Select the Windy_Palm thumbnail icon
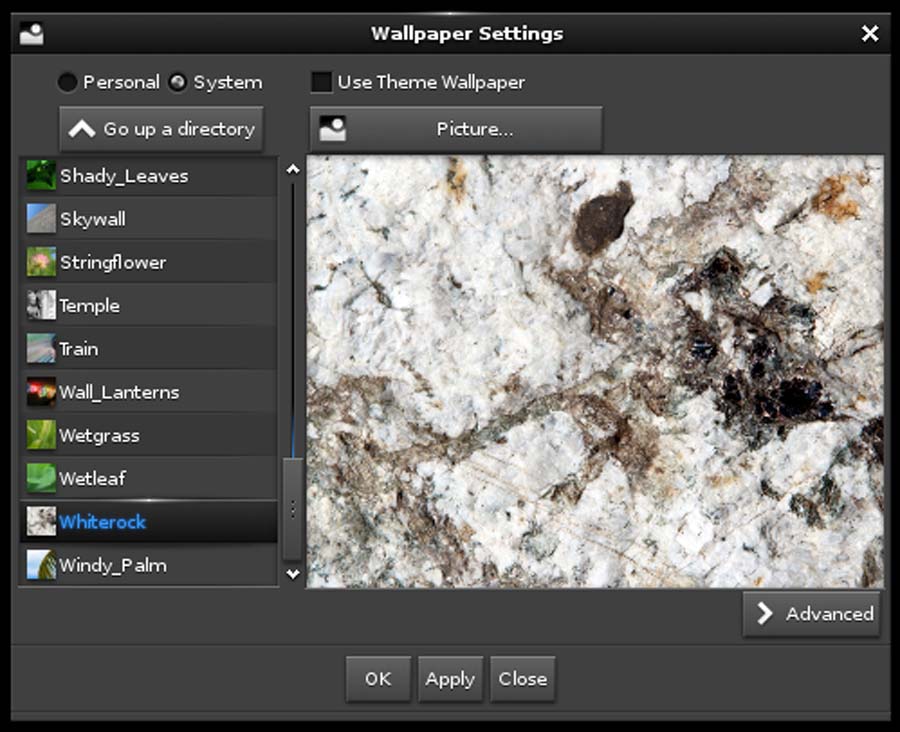 pos(41,565)
